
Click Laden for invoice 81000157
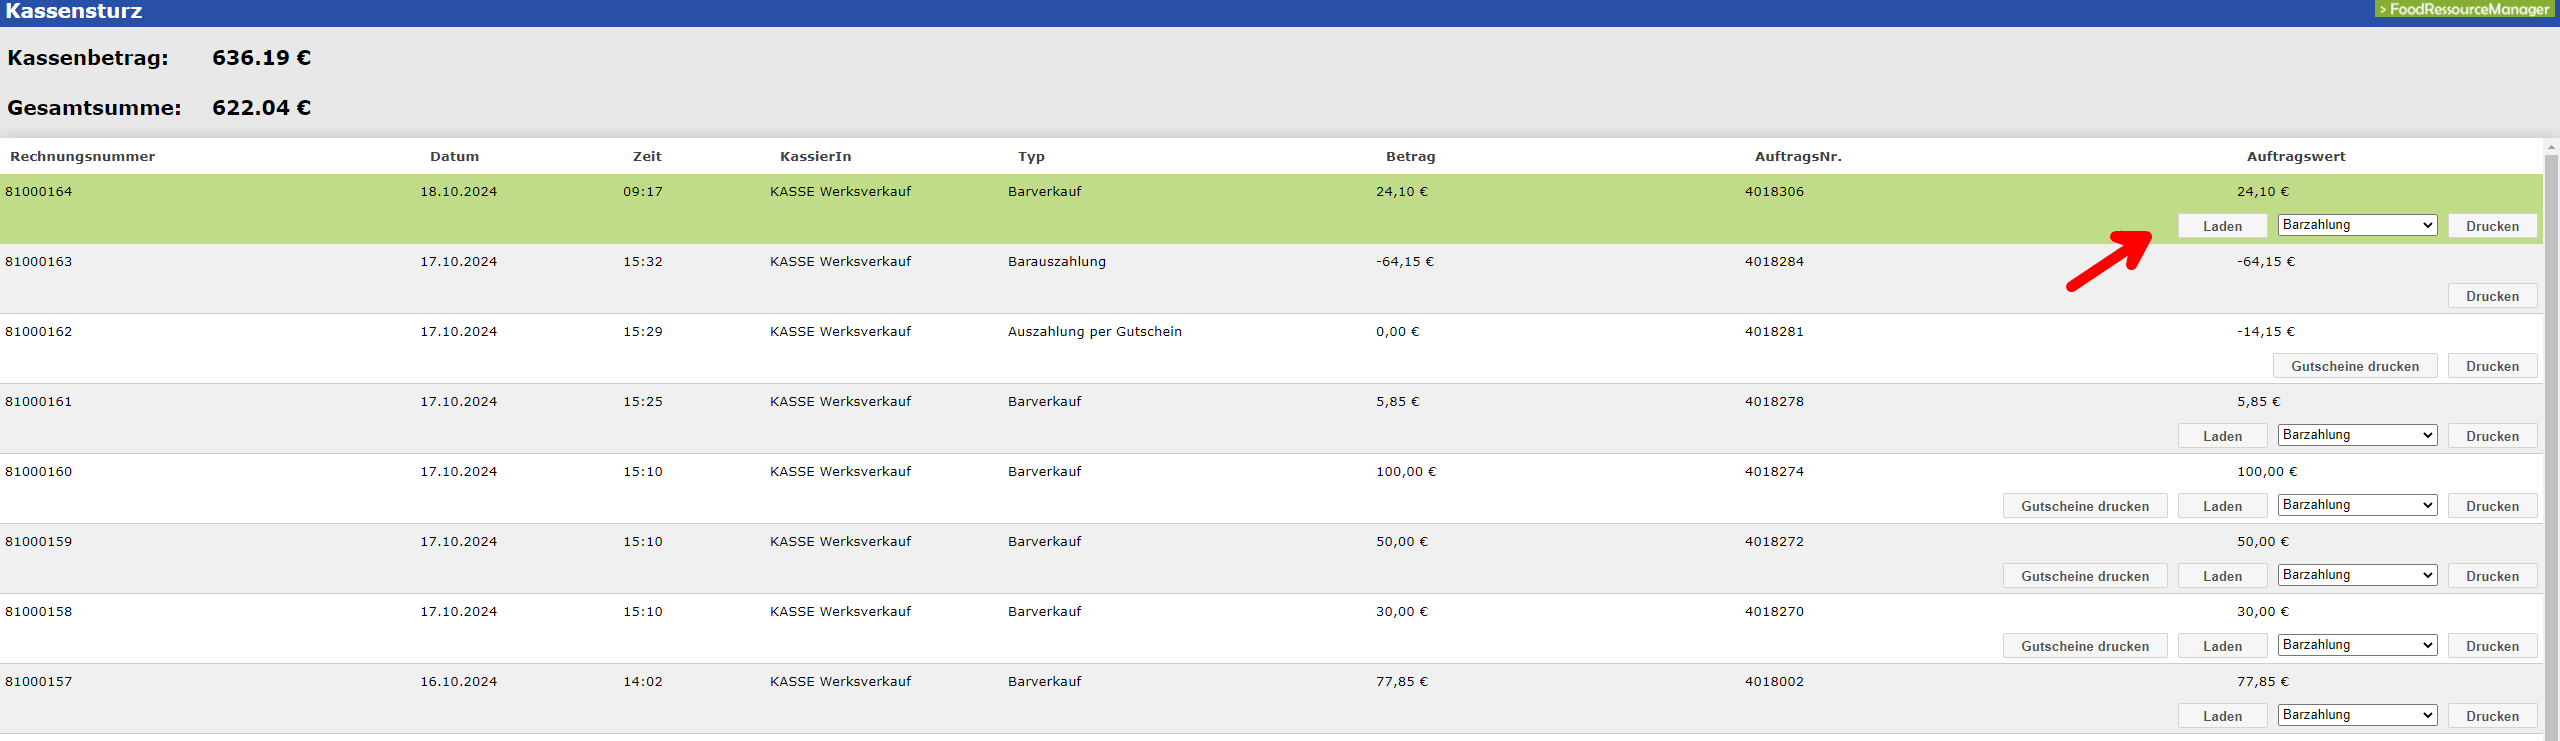coord(2222,716)
